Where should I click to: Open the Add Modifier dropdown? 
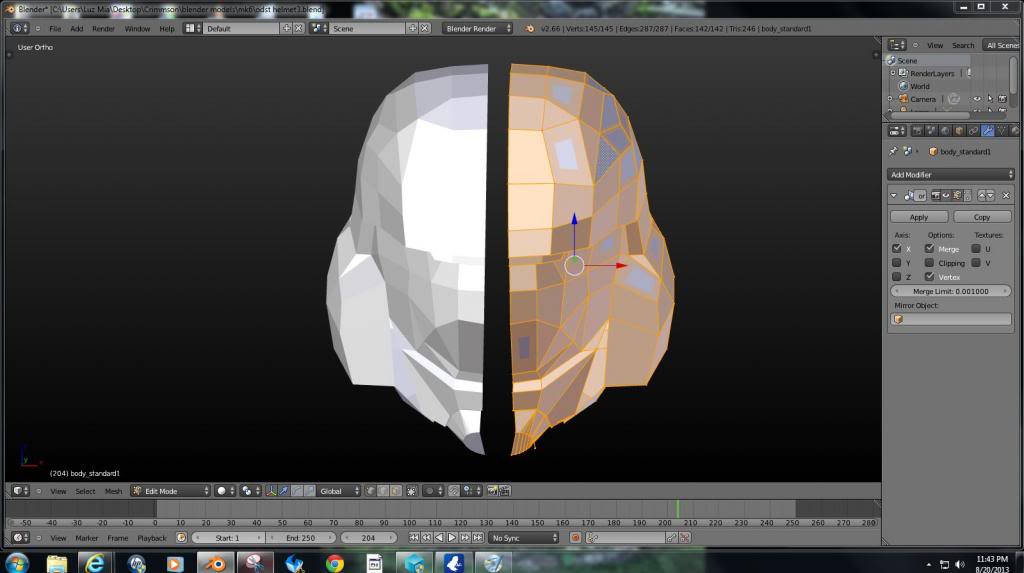[951, 174]
